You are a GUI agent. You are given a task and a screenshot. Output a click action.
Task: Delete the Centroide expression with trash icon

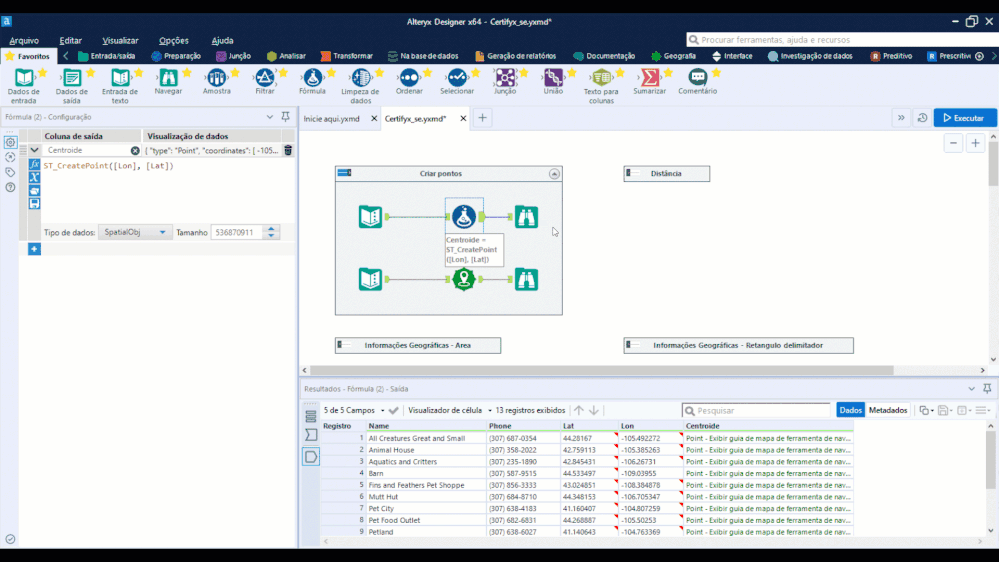(x=288, y=150)
